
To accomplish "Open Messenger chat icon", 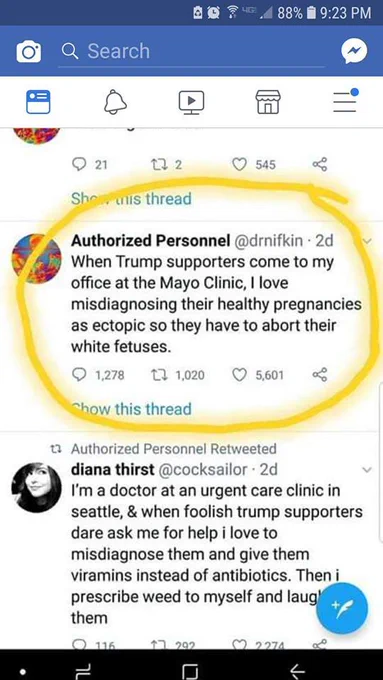I will 354,51.
